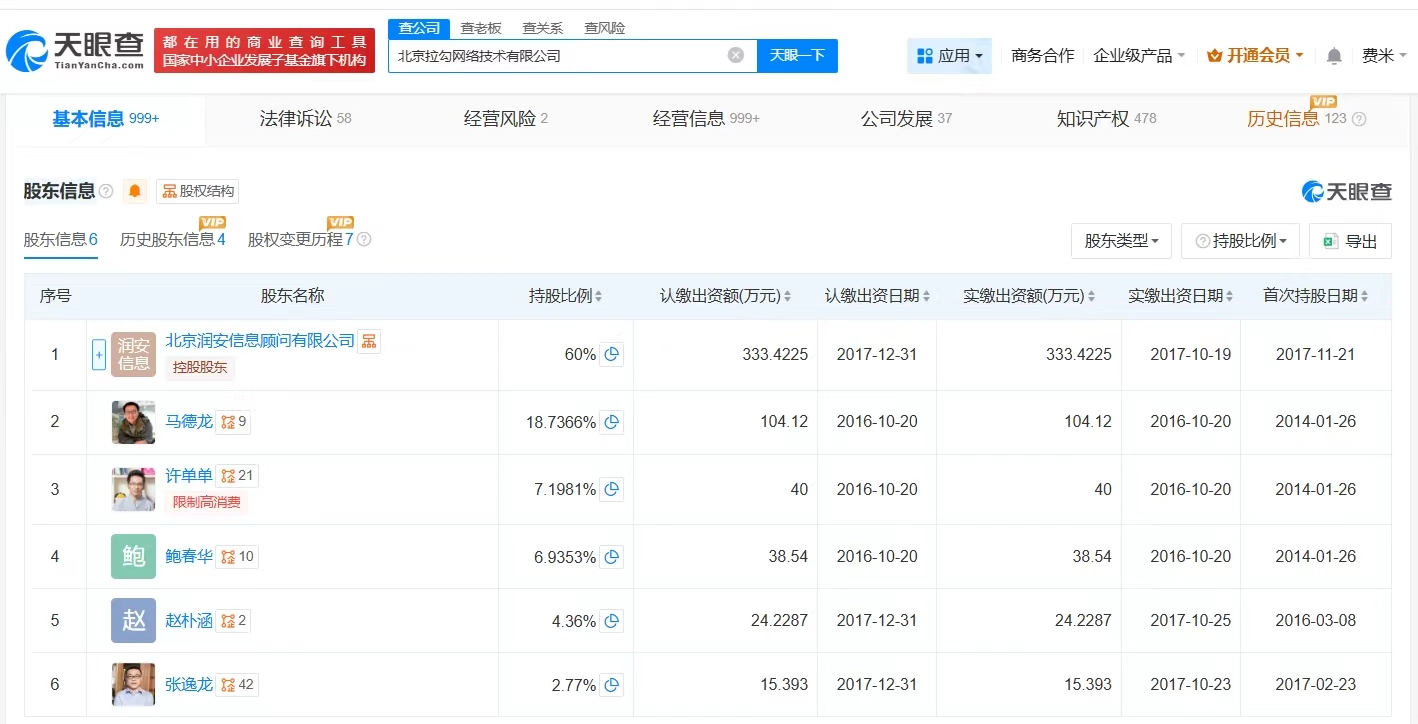Open the 公司发展 37 tab

point(907,119)
